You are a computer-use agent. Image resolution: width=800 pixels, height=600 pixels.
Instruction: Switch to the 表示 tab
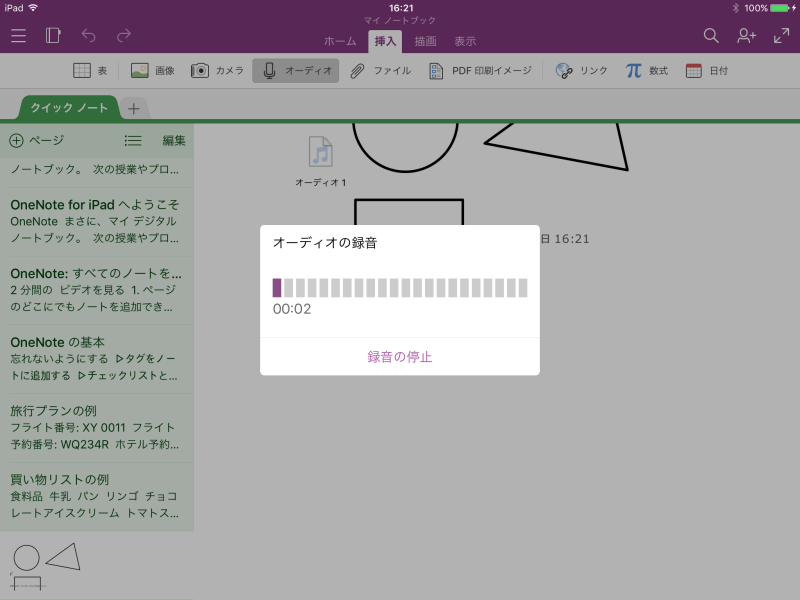[x=465, y=41]
